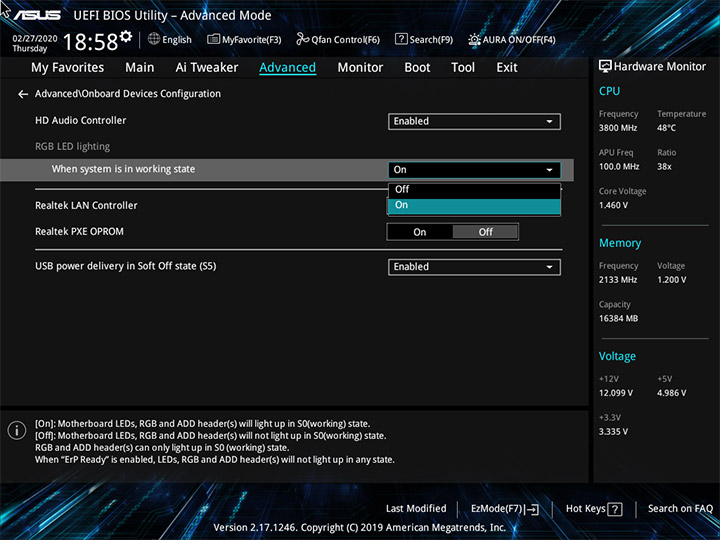Select USB power delivery in Soft Off state label
Viewport: 720px width, 540px height.
(x=125, y=266)
